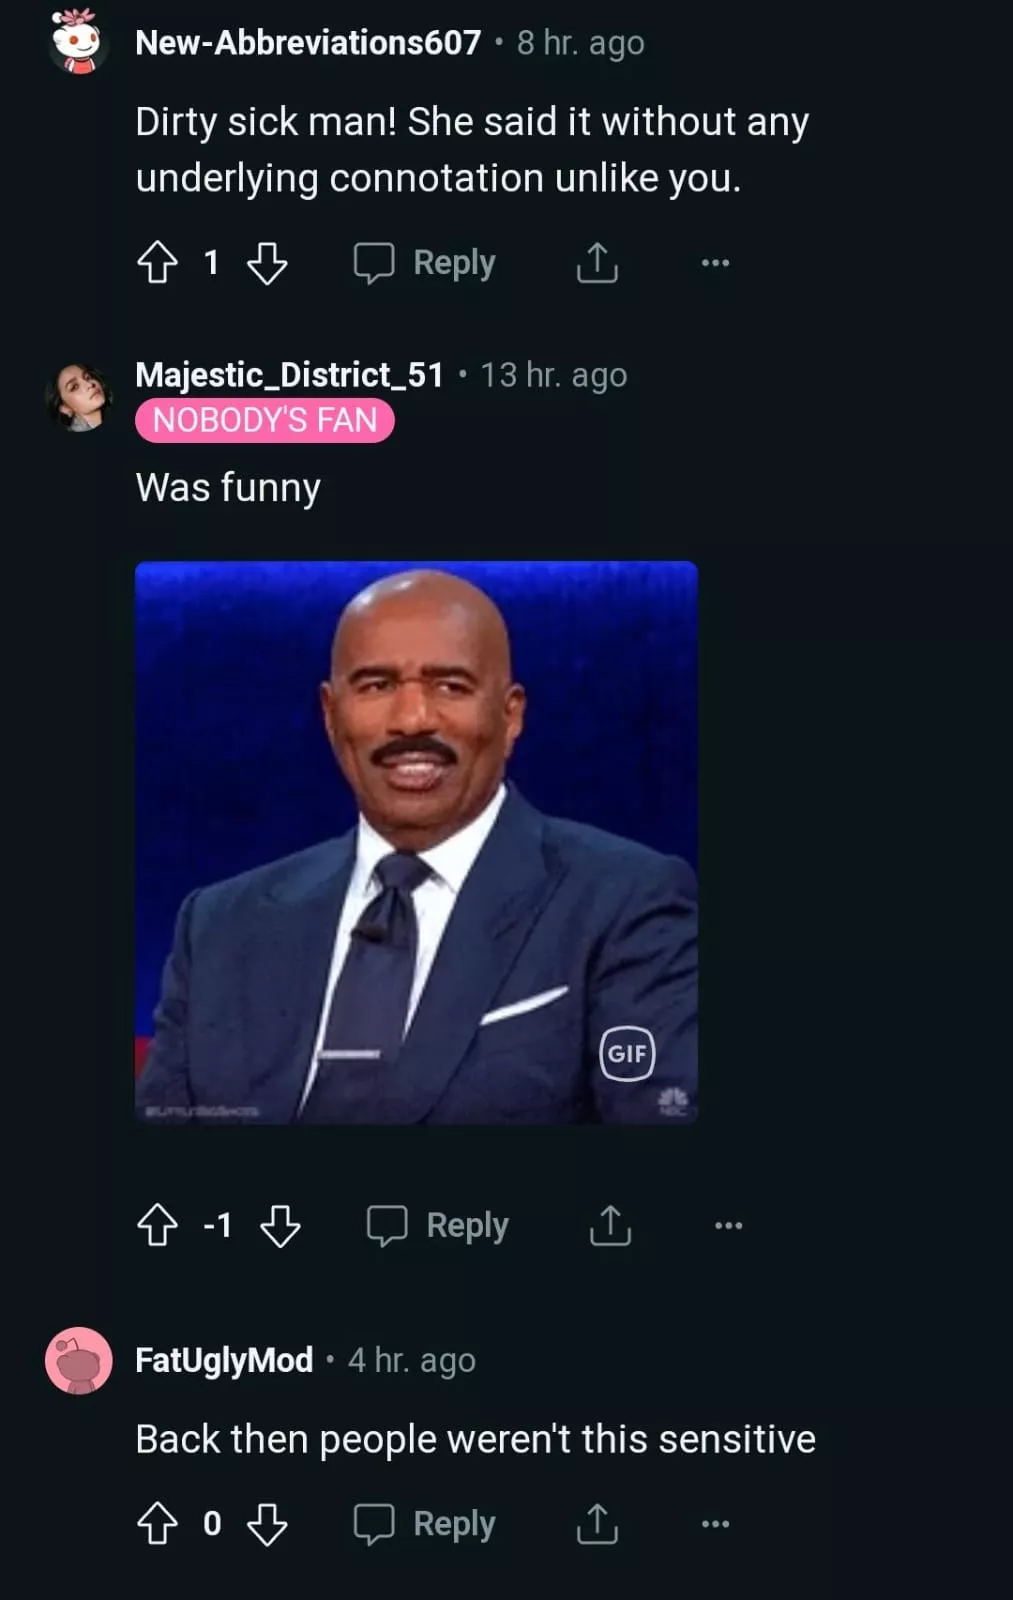Downvote New-Abbreviations607's comment

267,263
